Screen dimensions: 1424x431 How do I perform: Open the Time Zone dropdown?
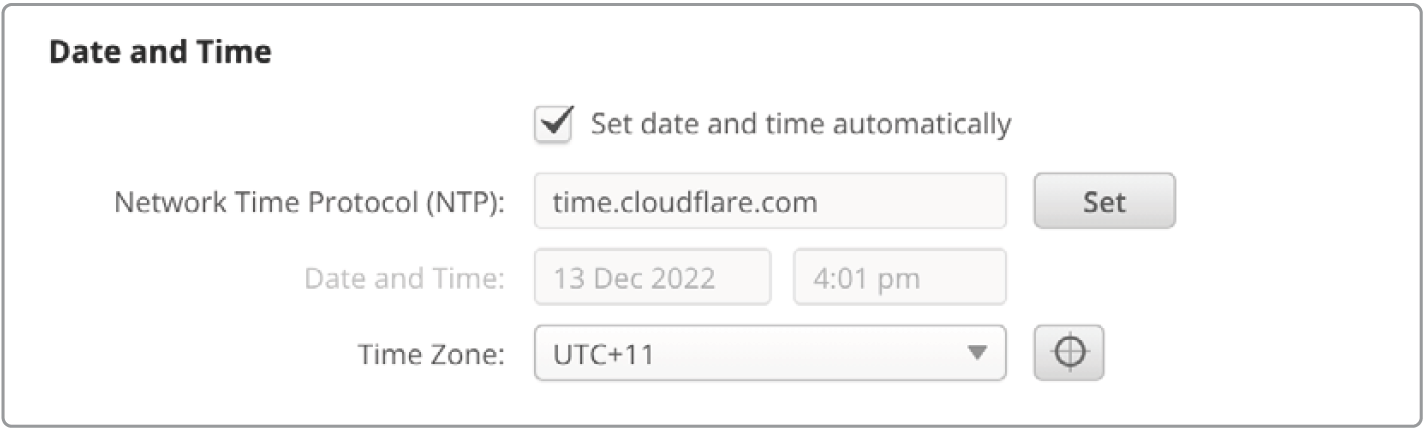click(770, 353)
